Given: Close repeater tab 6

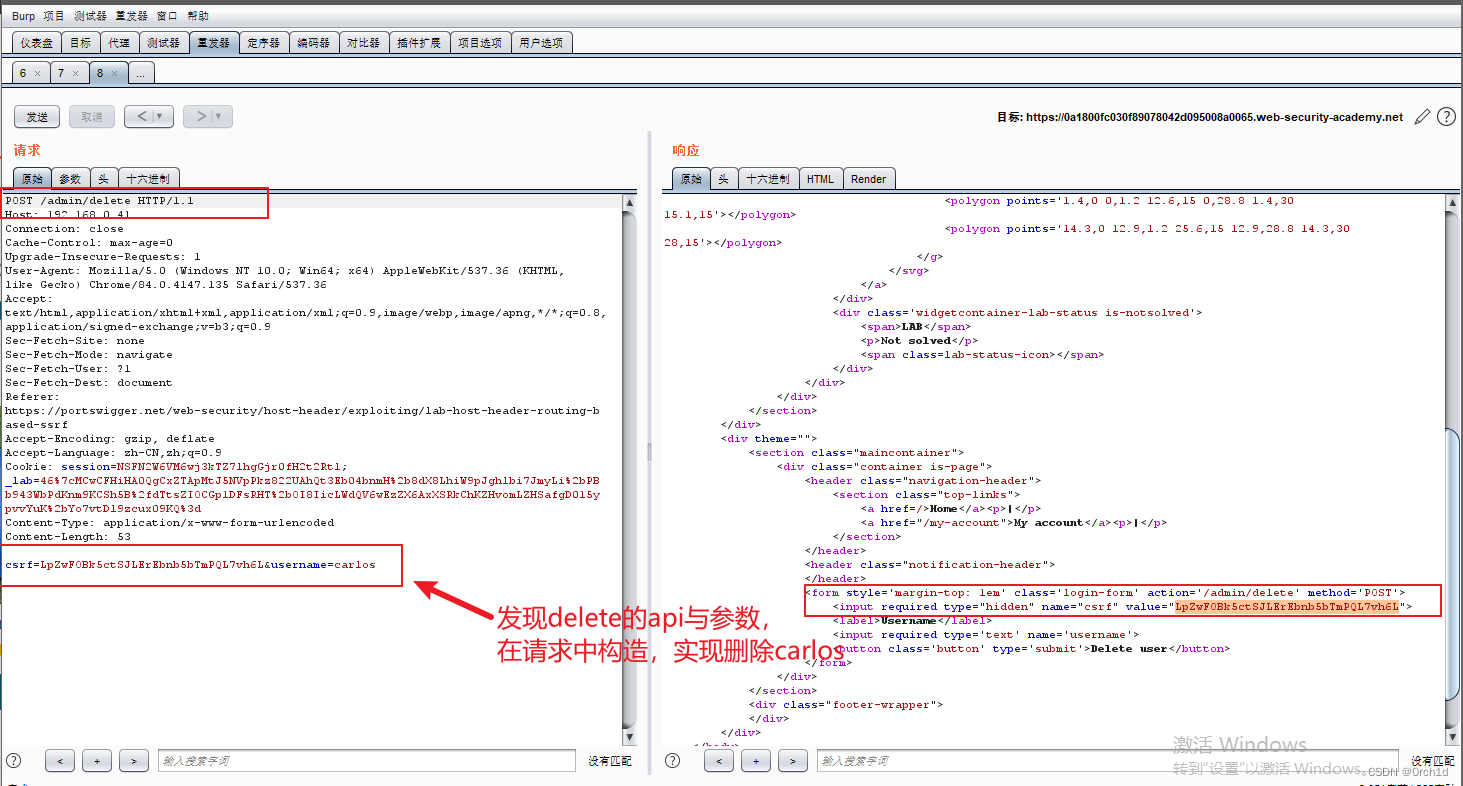Looking at the screenshot, I should click(x=37, y=74).
